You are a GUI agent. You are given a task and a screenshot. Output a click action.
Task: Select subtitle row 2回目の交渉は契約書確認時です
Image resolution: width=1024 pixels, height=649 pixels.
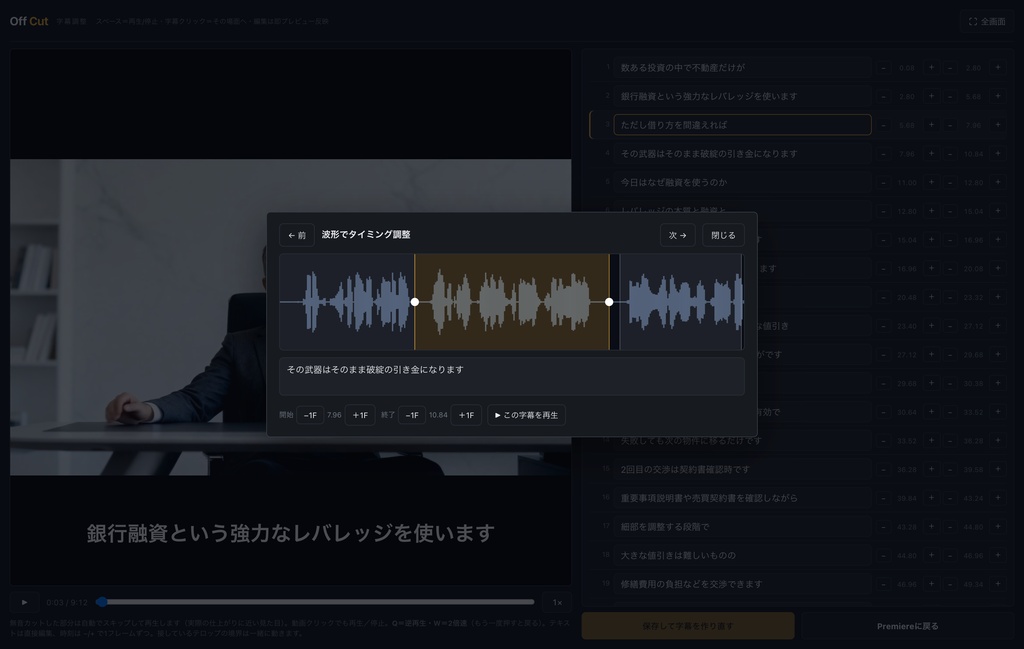tap(742, 469)
